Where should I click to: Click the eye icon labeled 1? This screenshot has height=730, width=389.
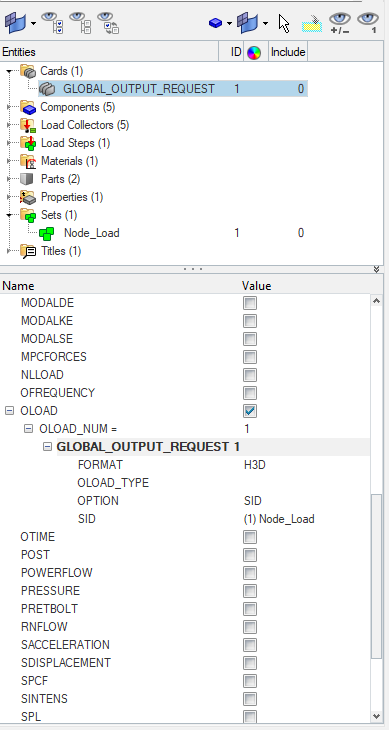369,23
